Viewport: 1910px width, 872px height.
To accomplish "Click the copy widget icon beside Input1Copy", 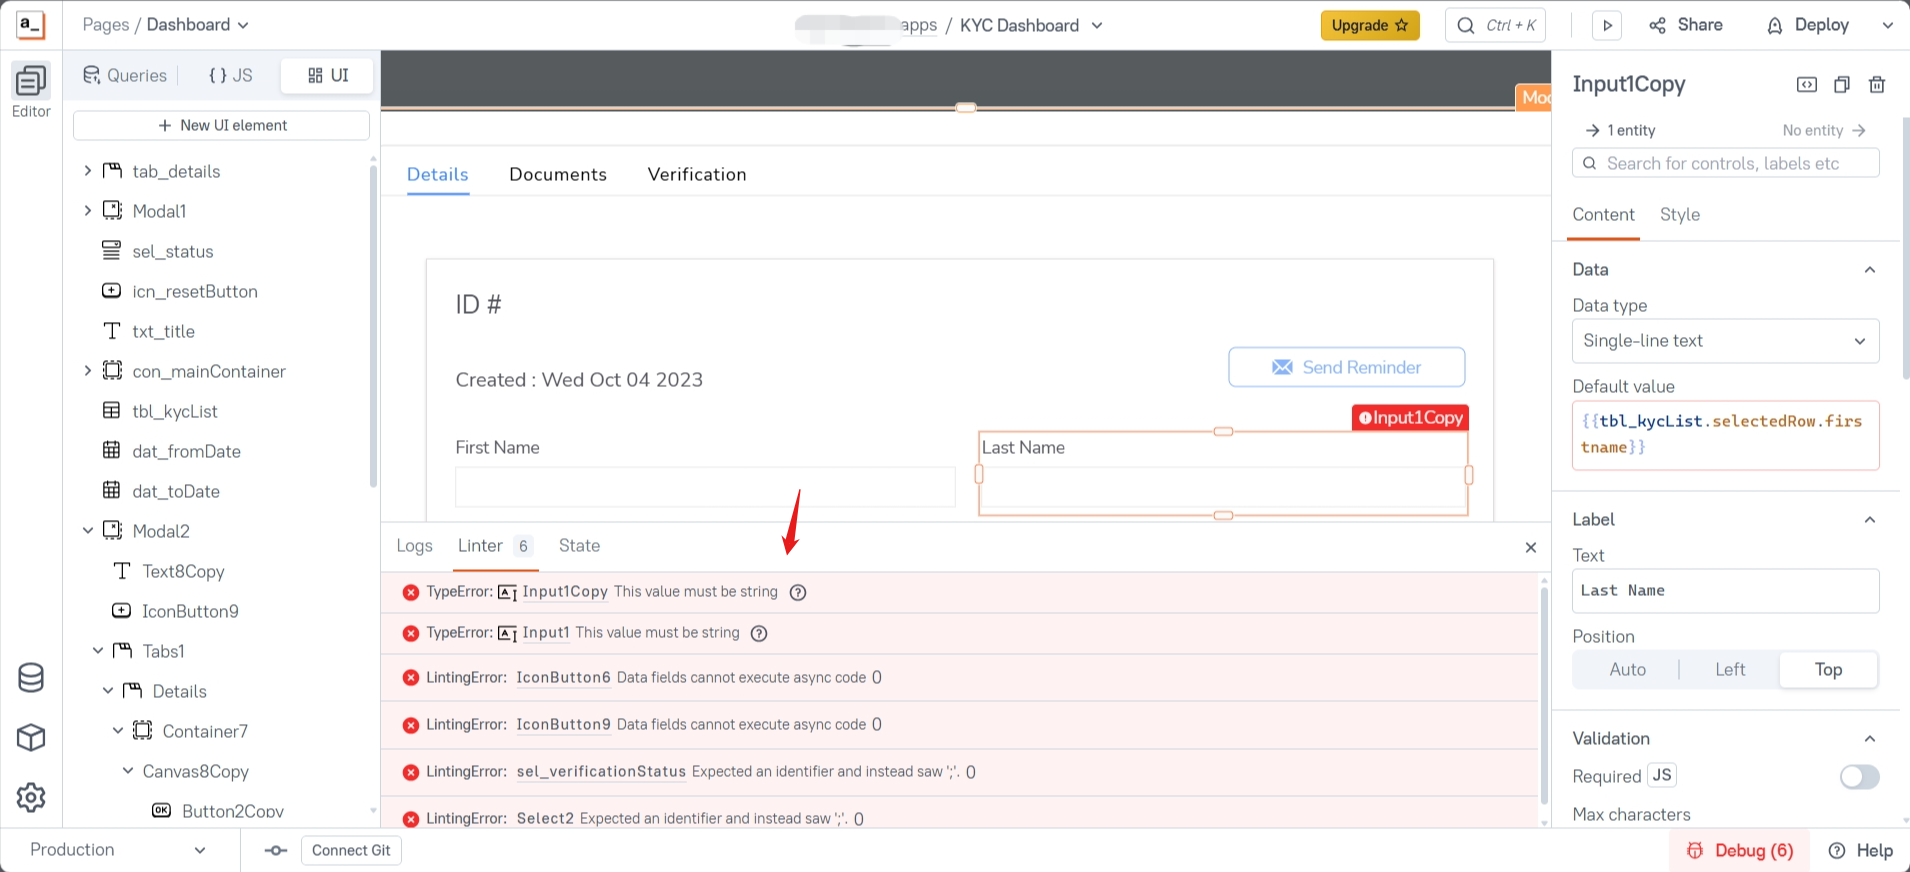I will pyautogui.click(x=1842, y=85).
